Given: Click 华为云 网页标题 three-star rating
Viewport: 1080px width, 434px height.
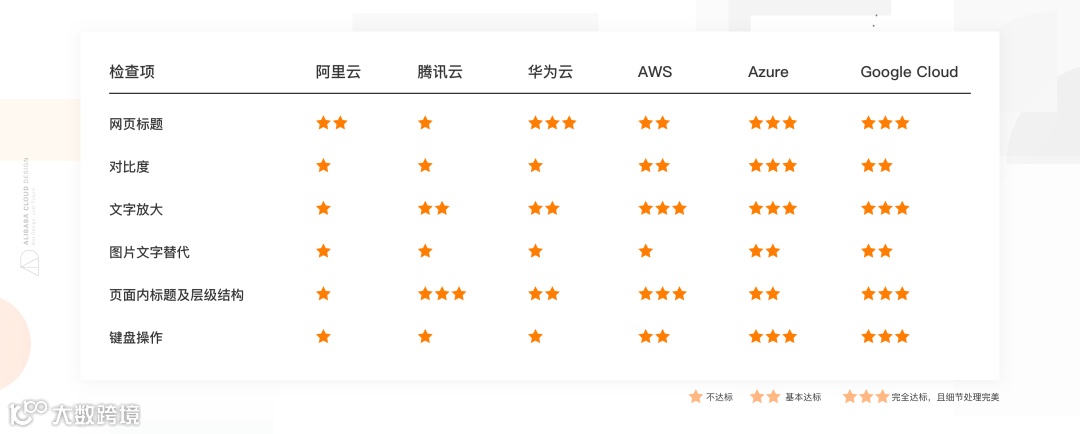Looking at the screenshot, I should coord(552,123).
